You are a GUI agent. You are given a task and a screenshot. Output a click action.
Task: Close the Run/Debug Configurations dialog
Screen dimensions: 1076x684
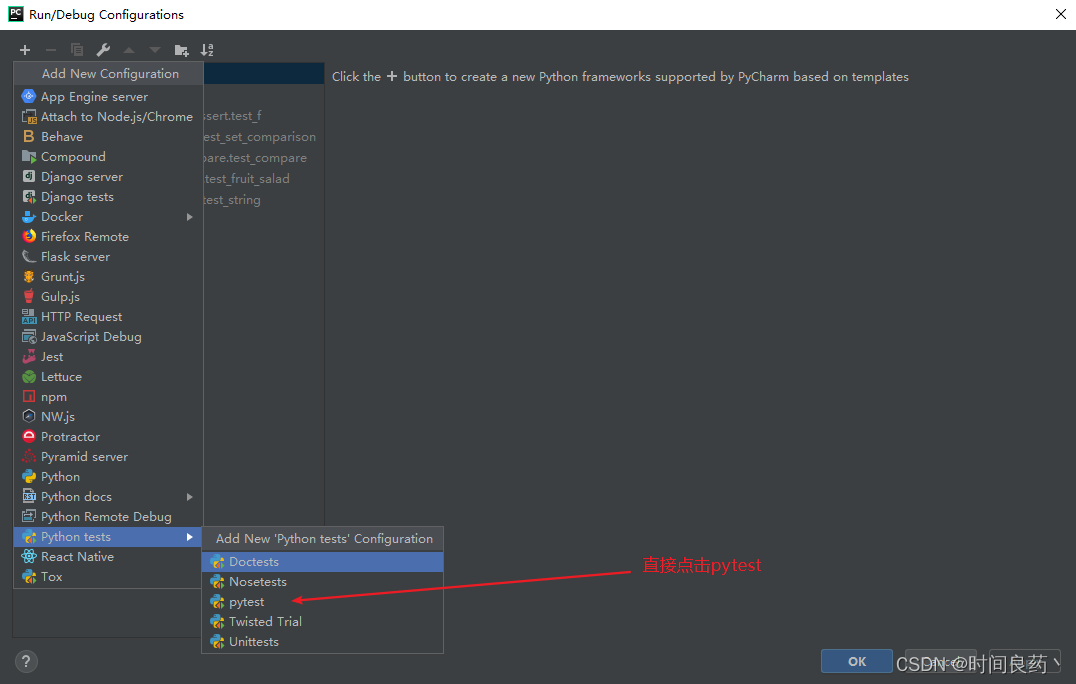tap(1060, 14)
